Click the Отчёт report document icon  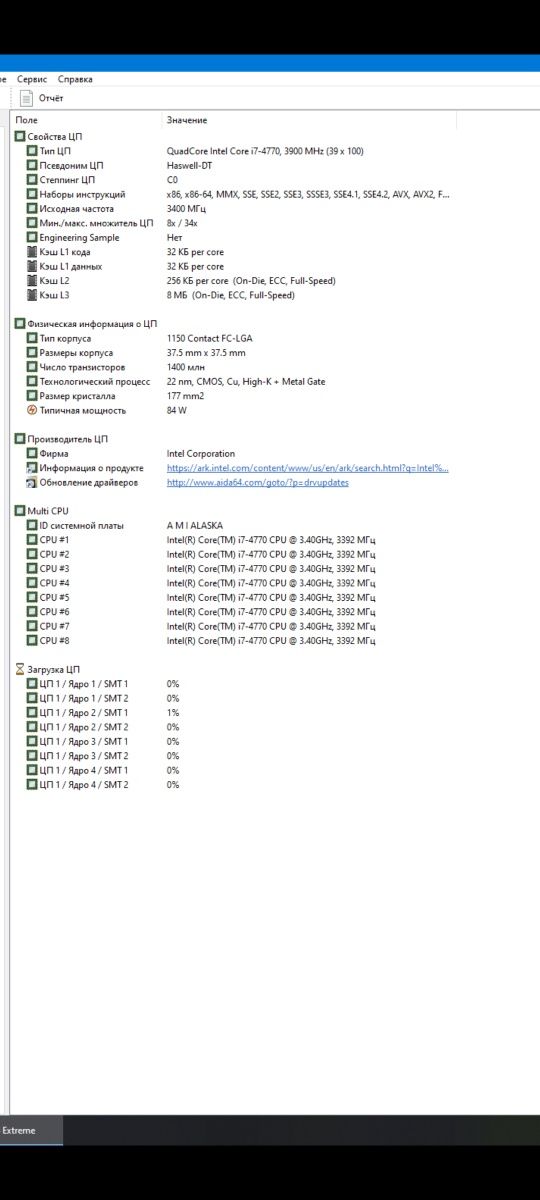pos(27,98)
